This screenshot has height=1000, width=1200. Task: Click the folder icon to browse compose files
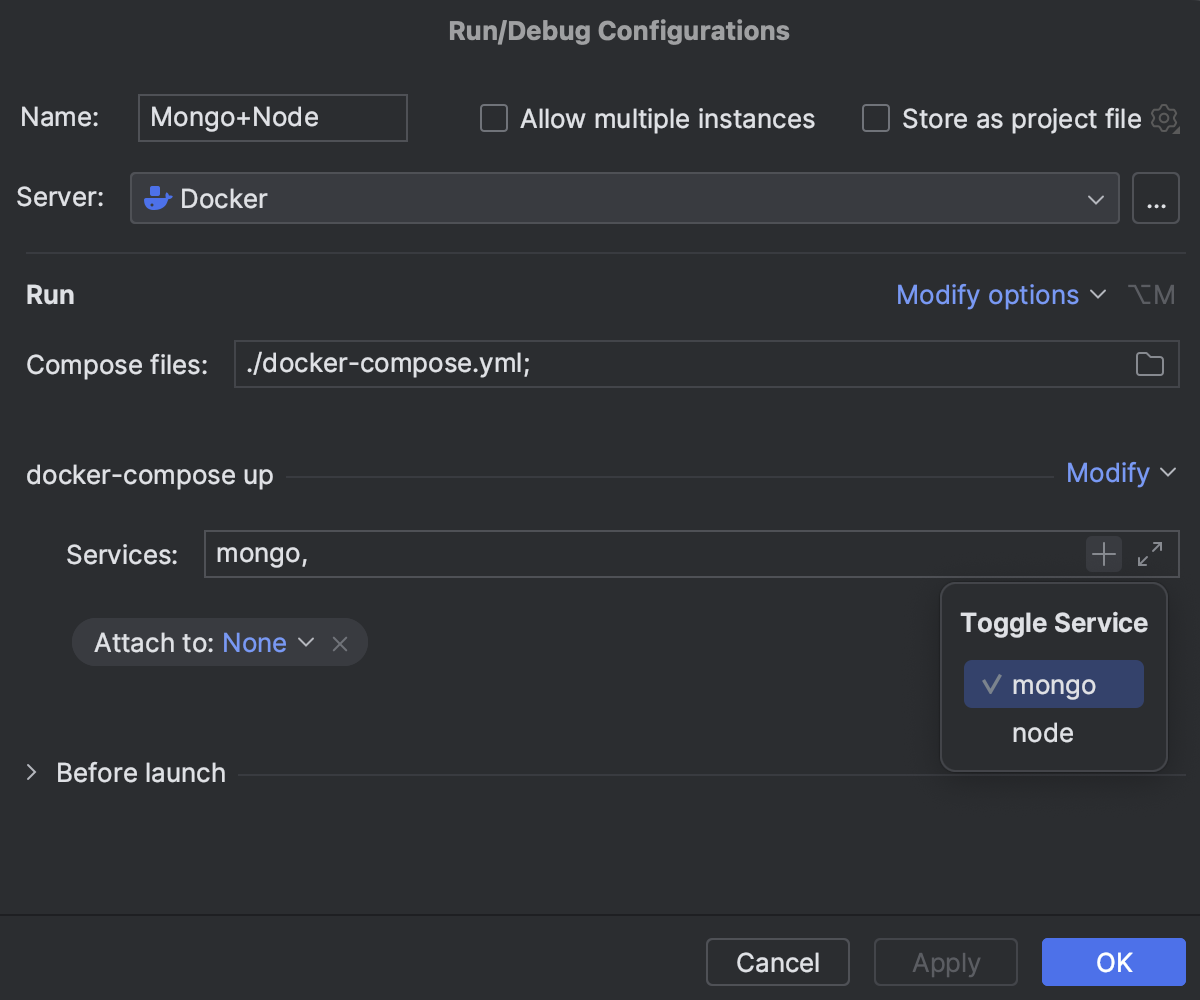click(x=1149, y=365)
